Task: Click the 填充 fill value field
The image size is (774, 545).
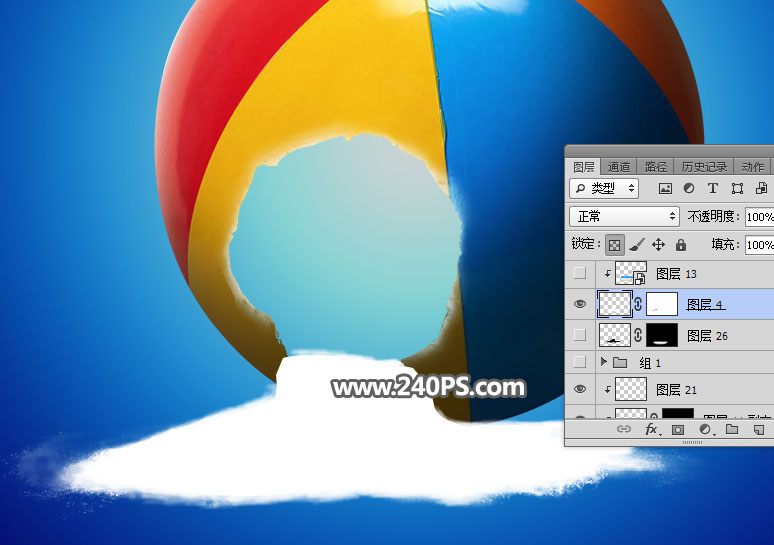Action: (759, 245)
